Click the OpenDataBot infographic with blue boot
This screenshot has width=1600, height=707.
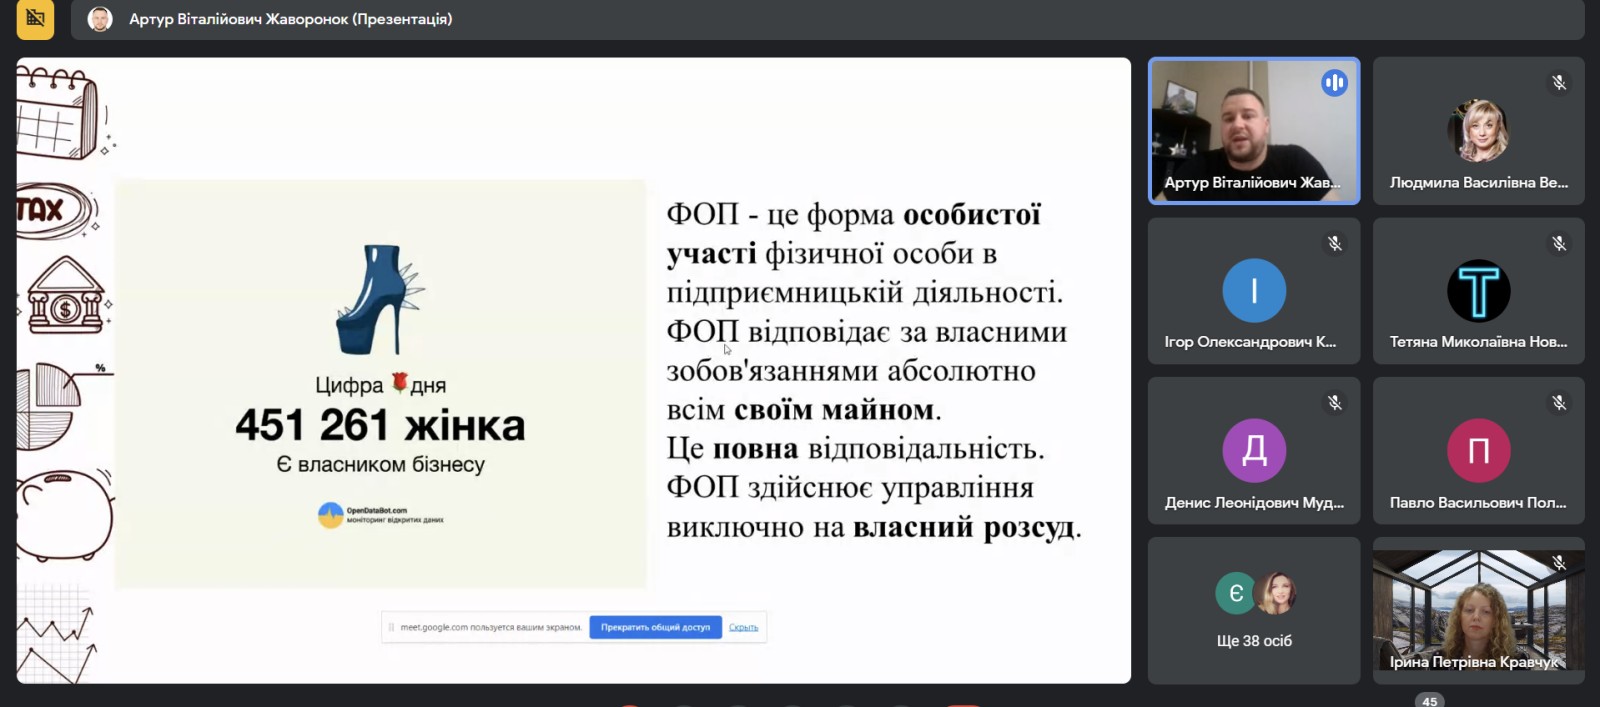click(x=380, y=384)
